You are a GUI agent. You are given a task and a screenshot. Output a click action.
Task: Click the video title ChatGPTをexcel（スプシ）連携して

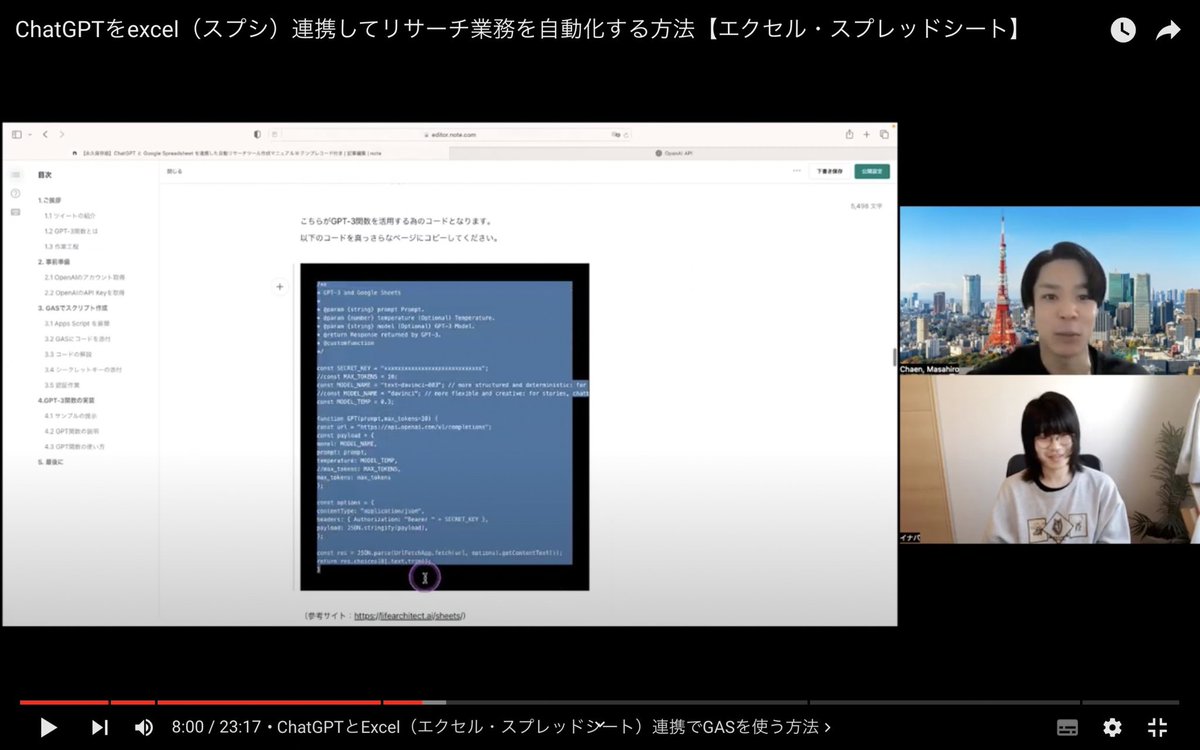pos(519,30)
